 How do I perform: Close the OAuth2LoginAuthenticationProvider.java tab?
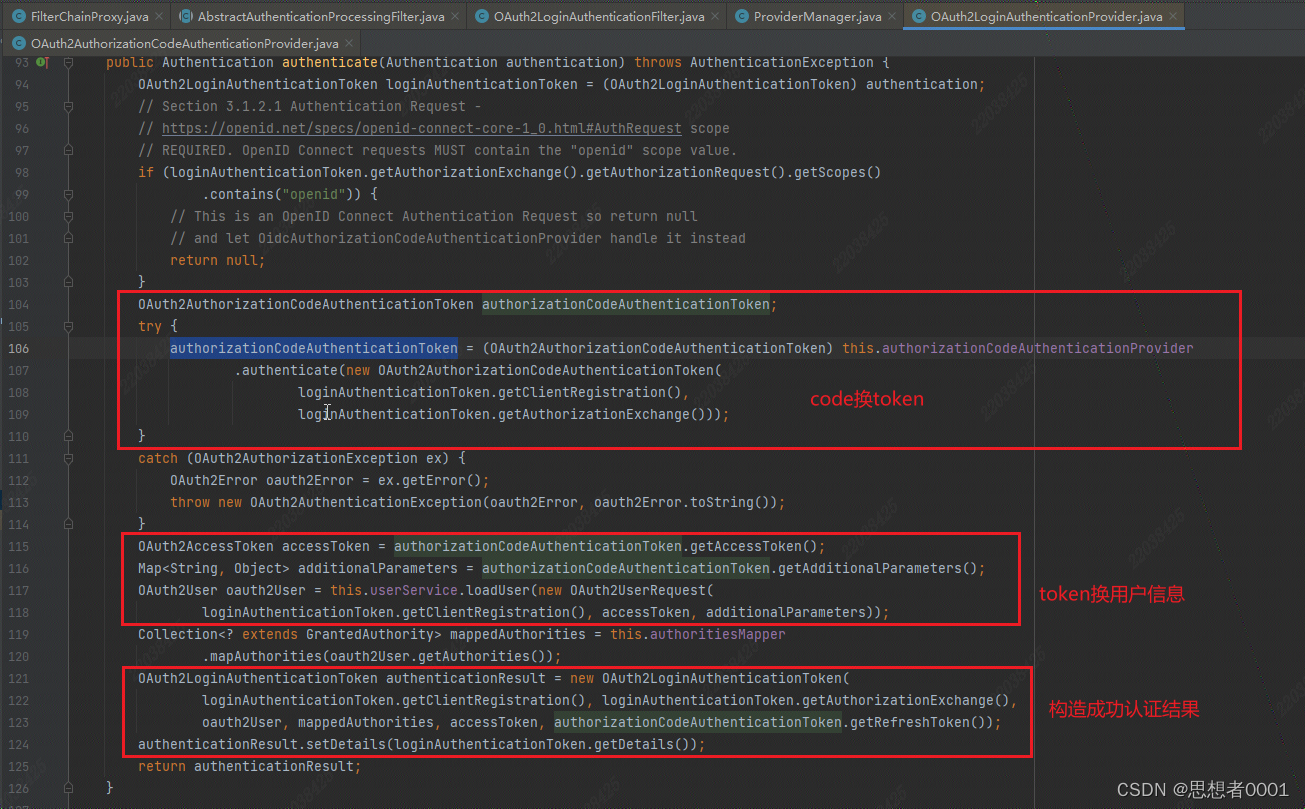pos(1172,17)
